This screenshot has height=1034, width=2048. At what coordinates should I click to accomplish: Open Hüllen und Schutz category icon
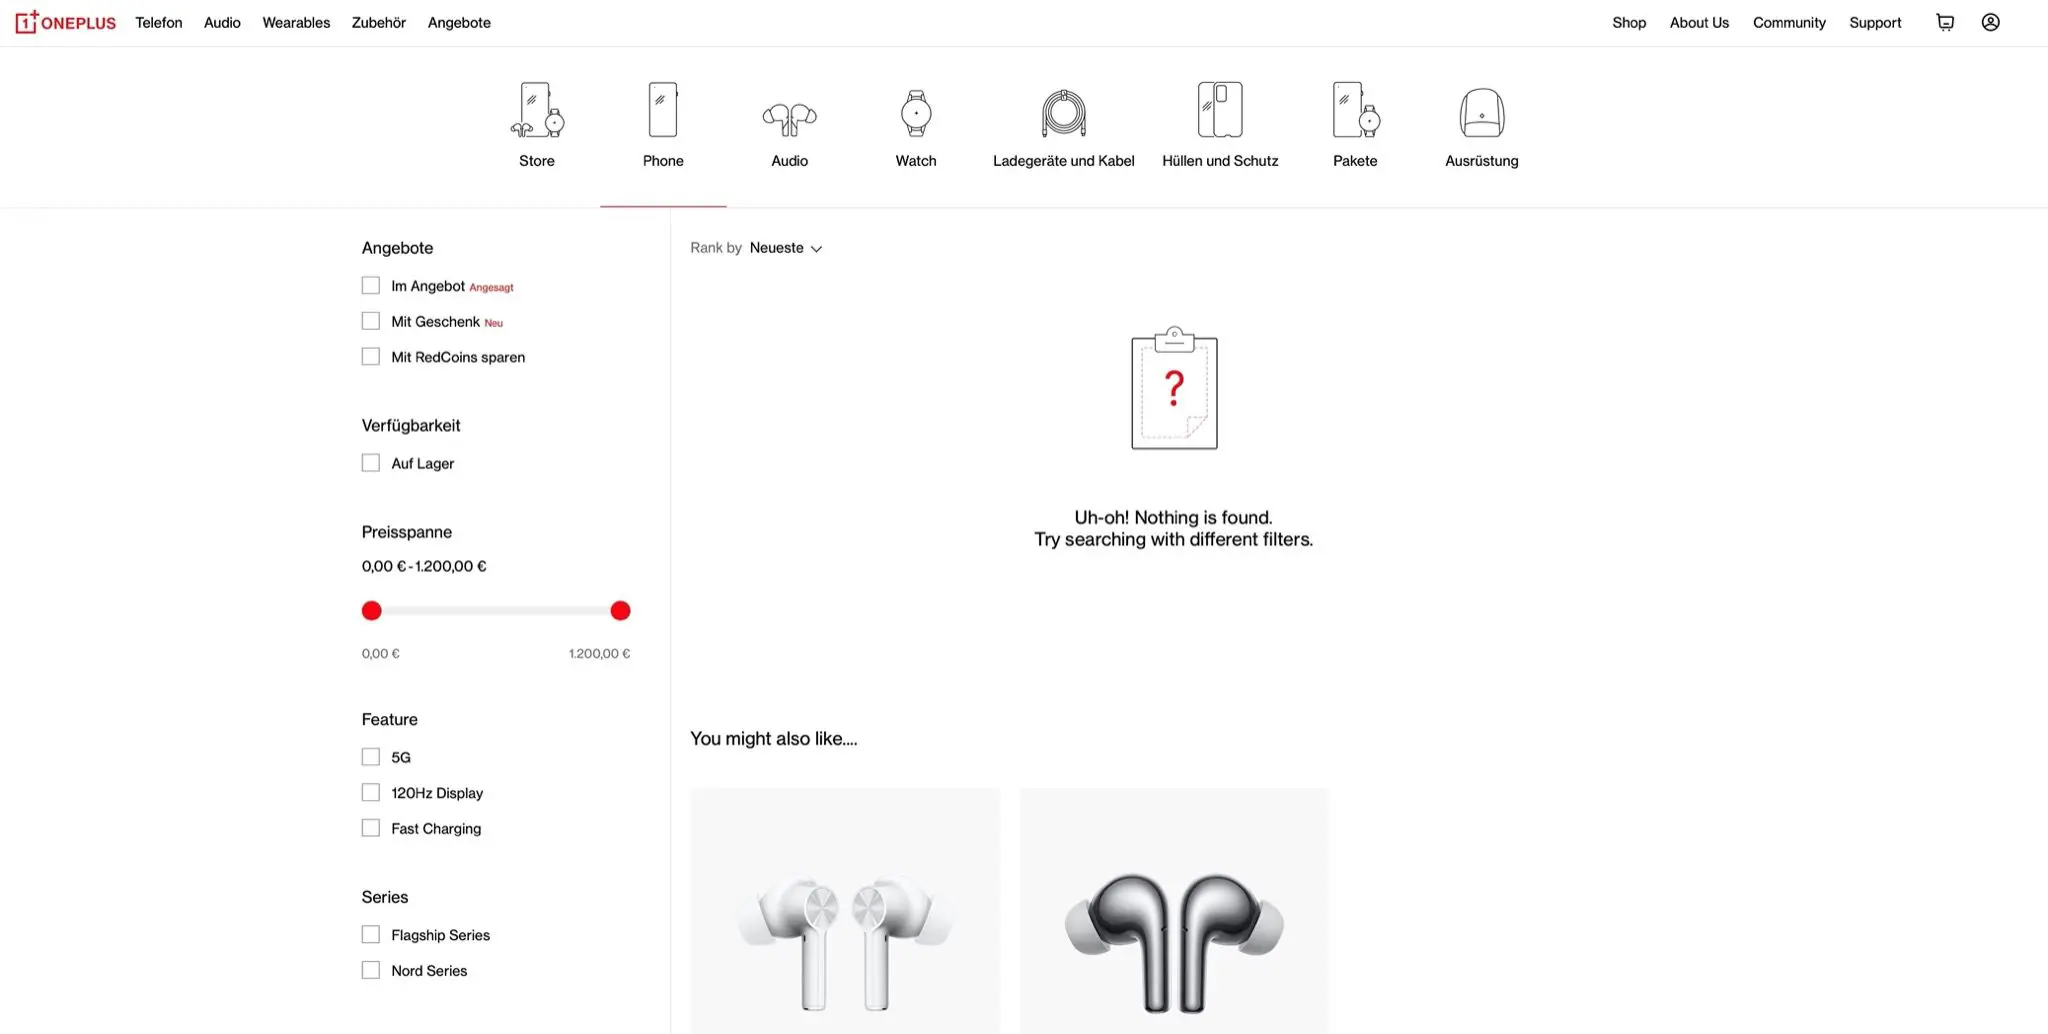coord(1220,110)
